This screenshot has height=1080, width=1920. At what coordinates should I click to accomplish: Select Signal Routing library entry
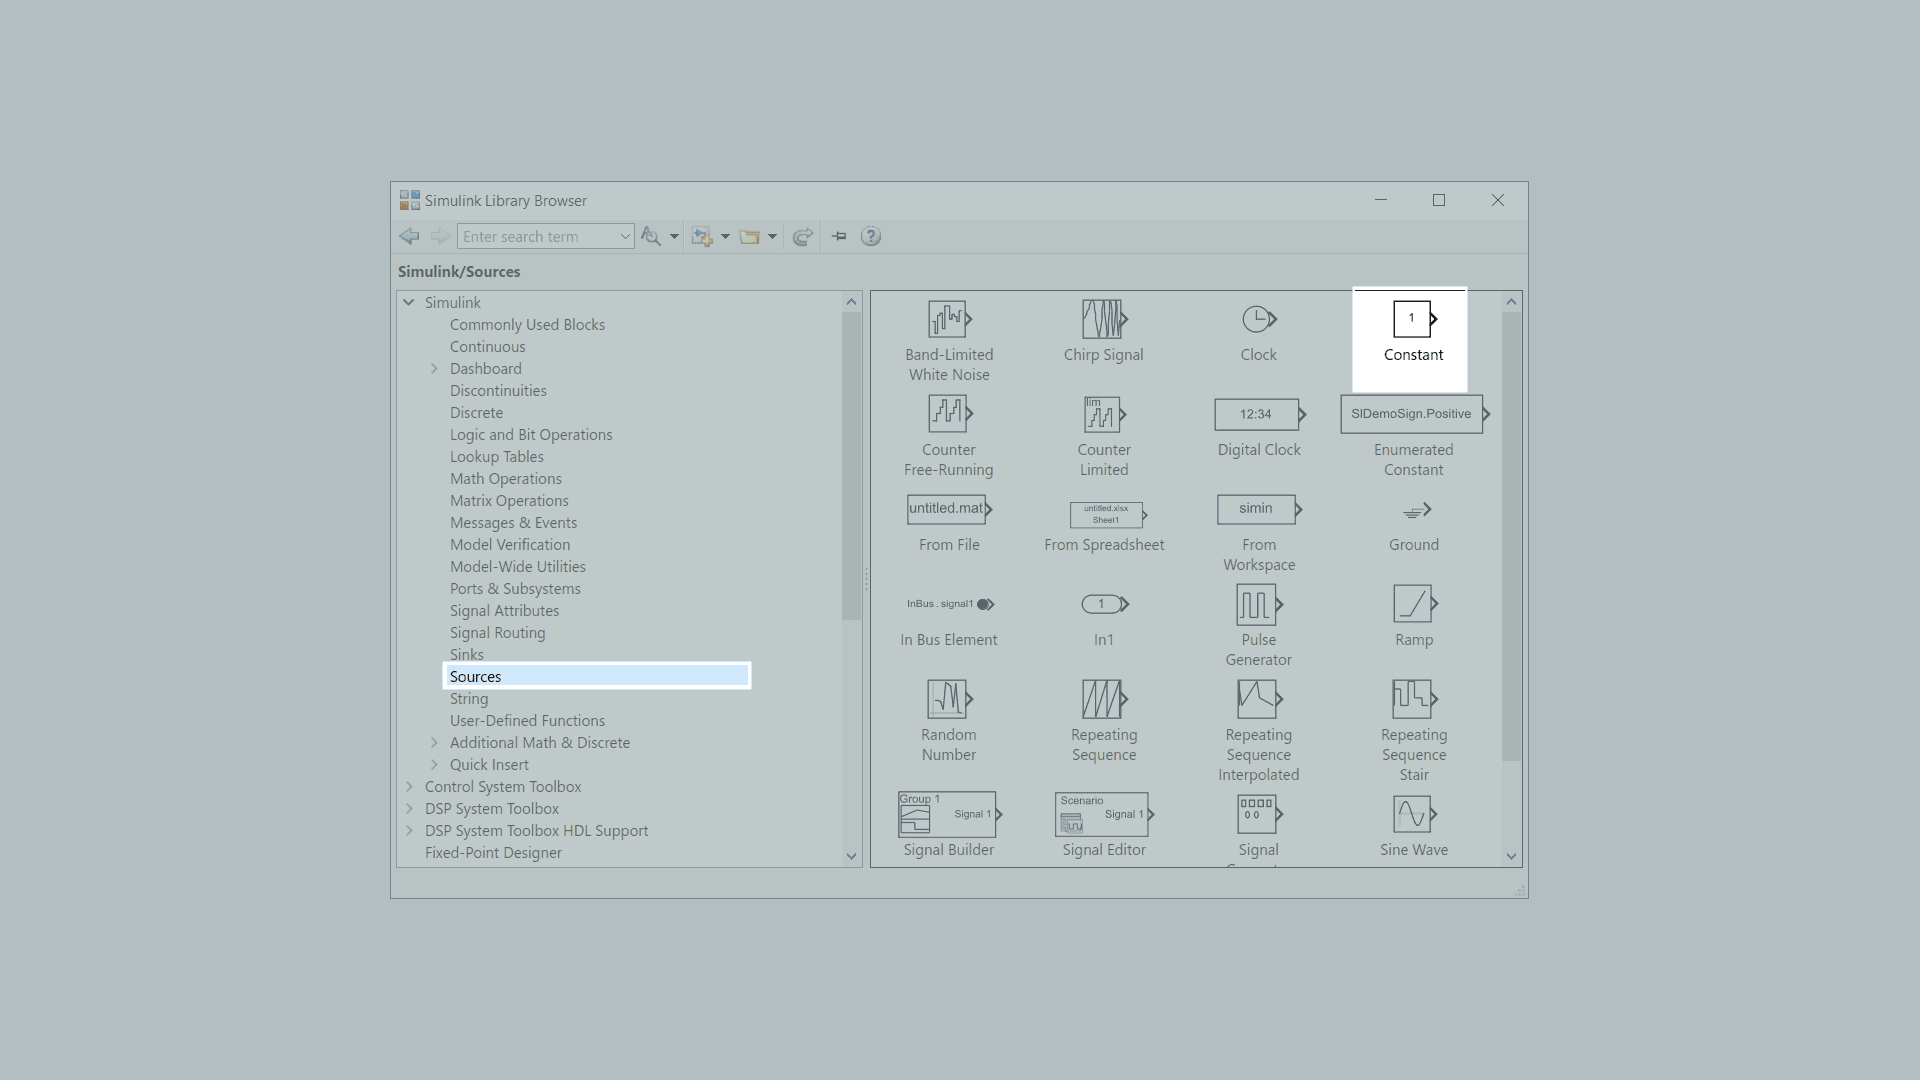(x=497, y=633)
